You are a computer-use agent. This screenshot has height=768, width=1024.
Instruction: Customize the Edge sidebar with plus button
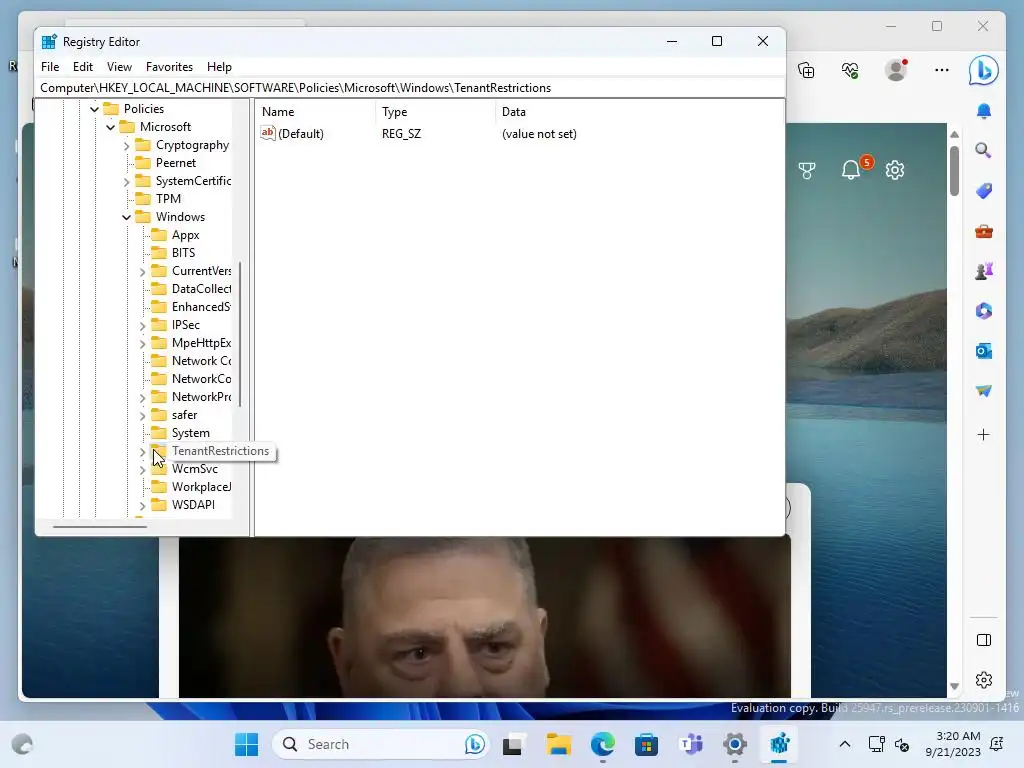point(984,435)
